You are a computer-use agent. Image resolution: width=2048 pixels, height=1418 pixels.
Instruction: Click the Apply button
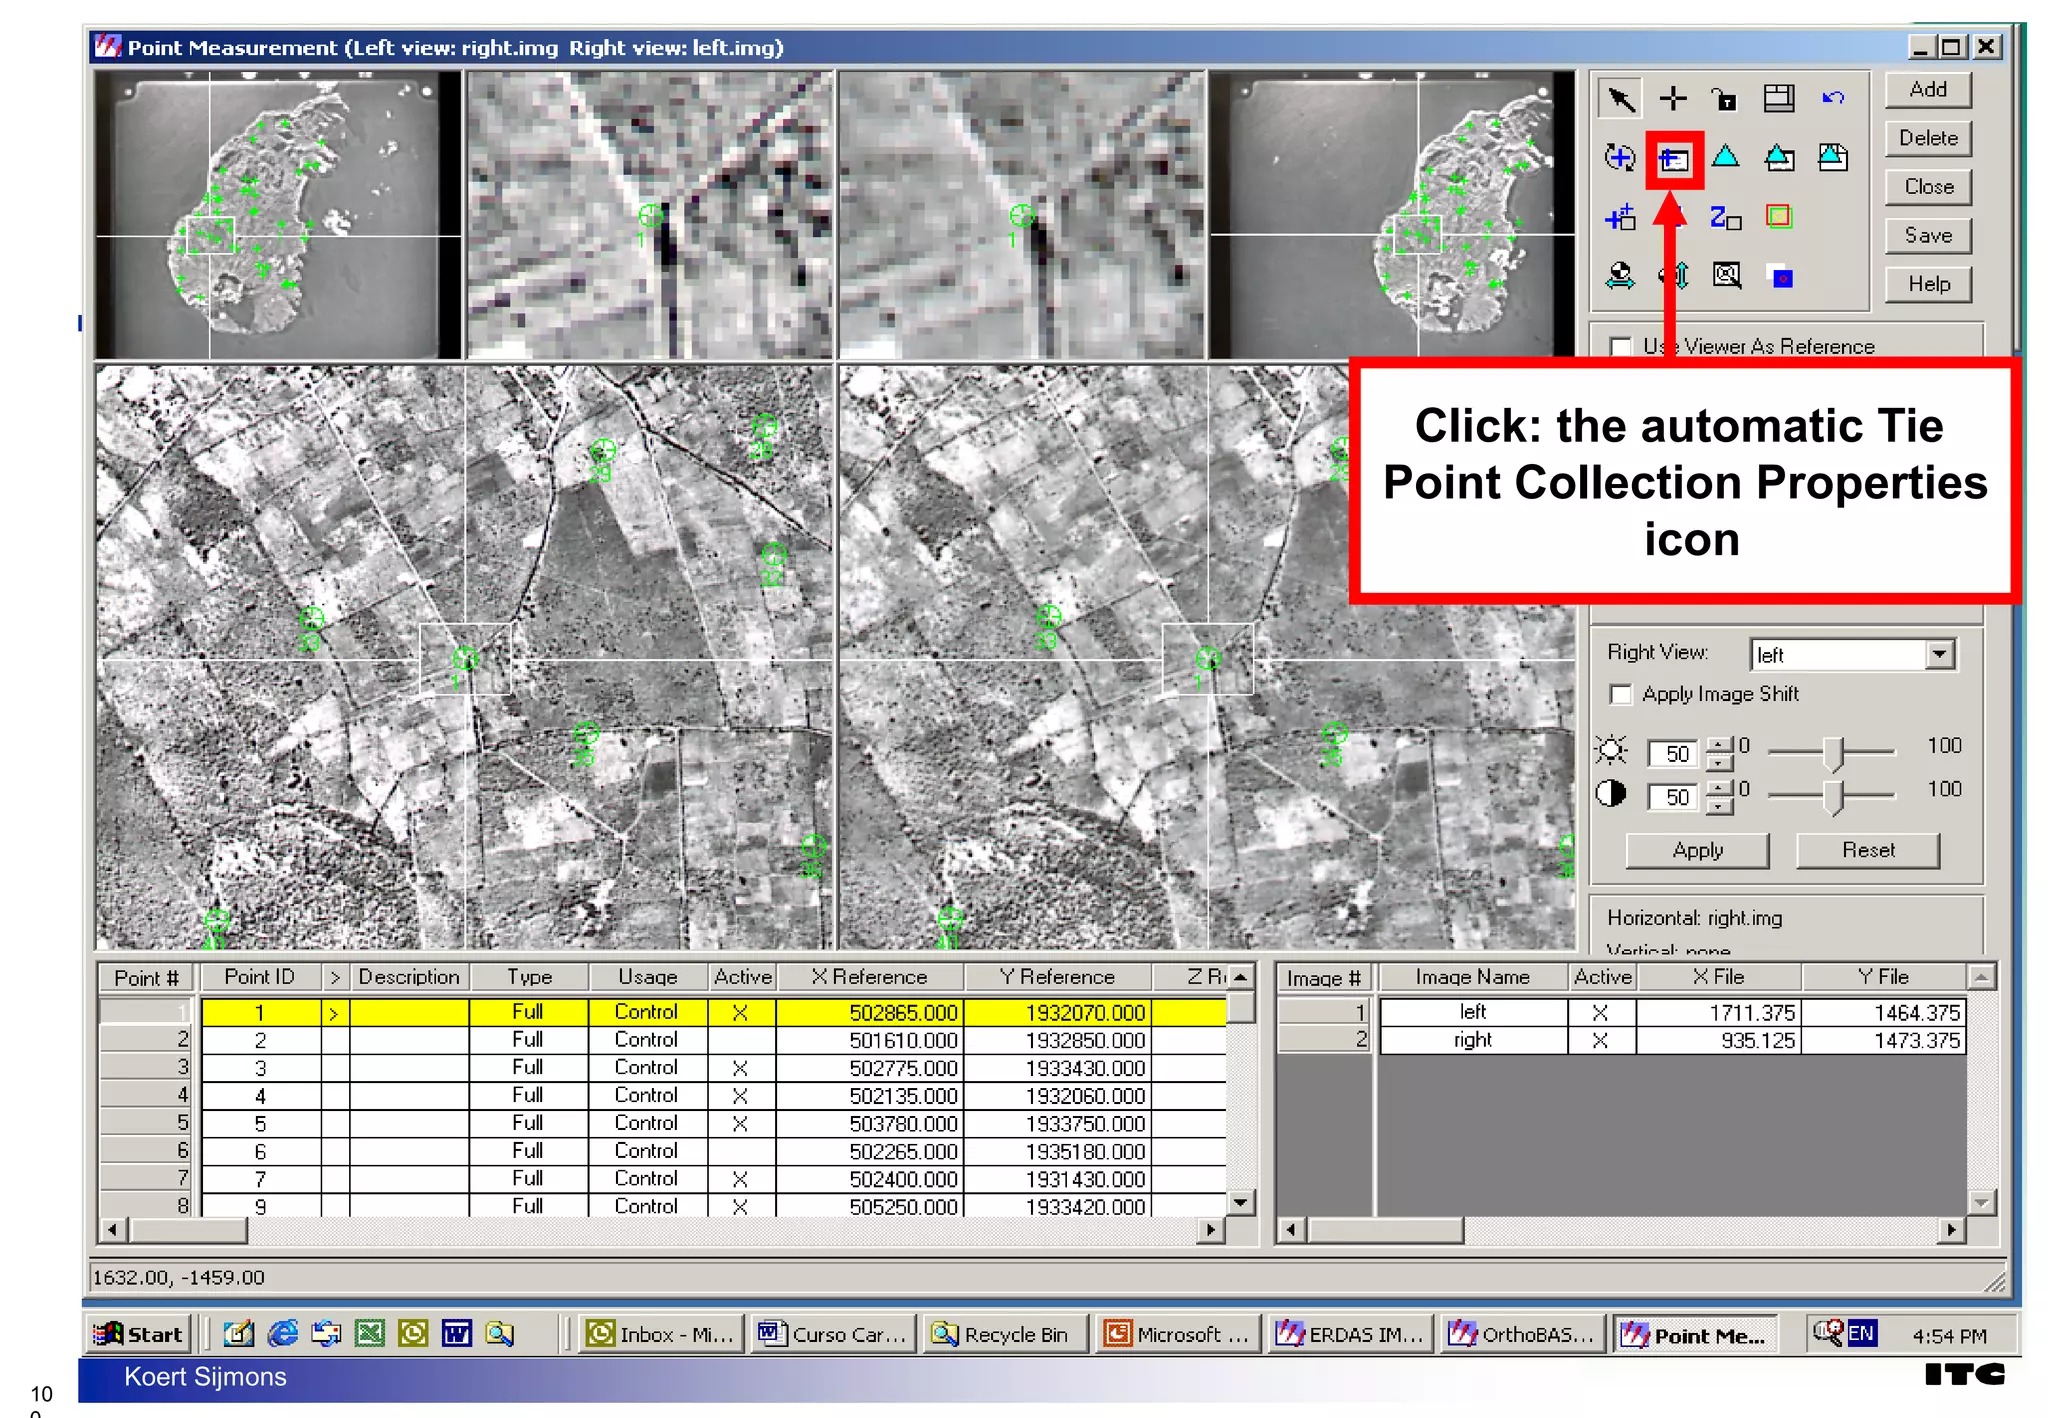pyautogui.click(x=1697, y=850)
